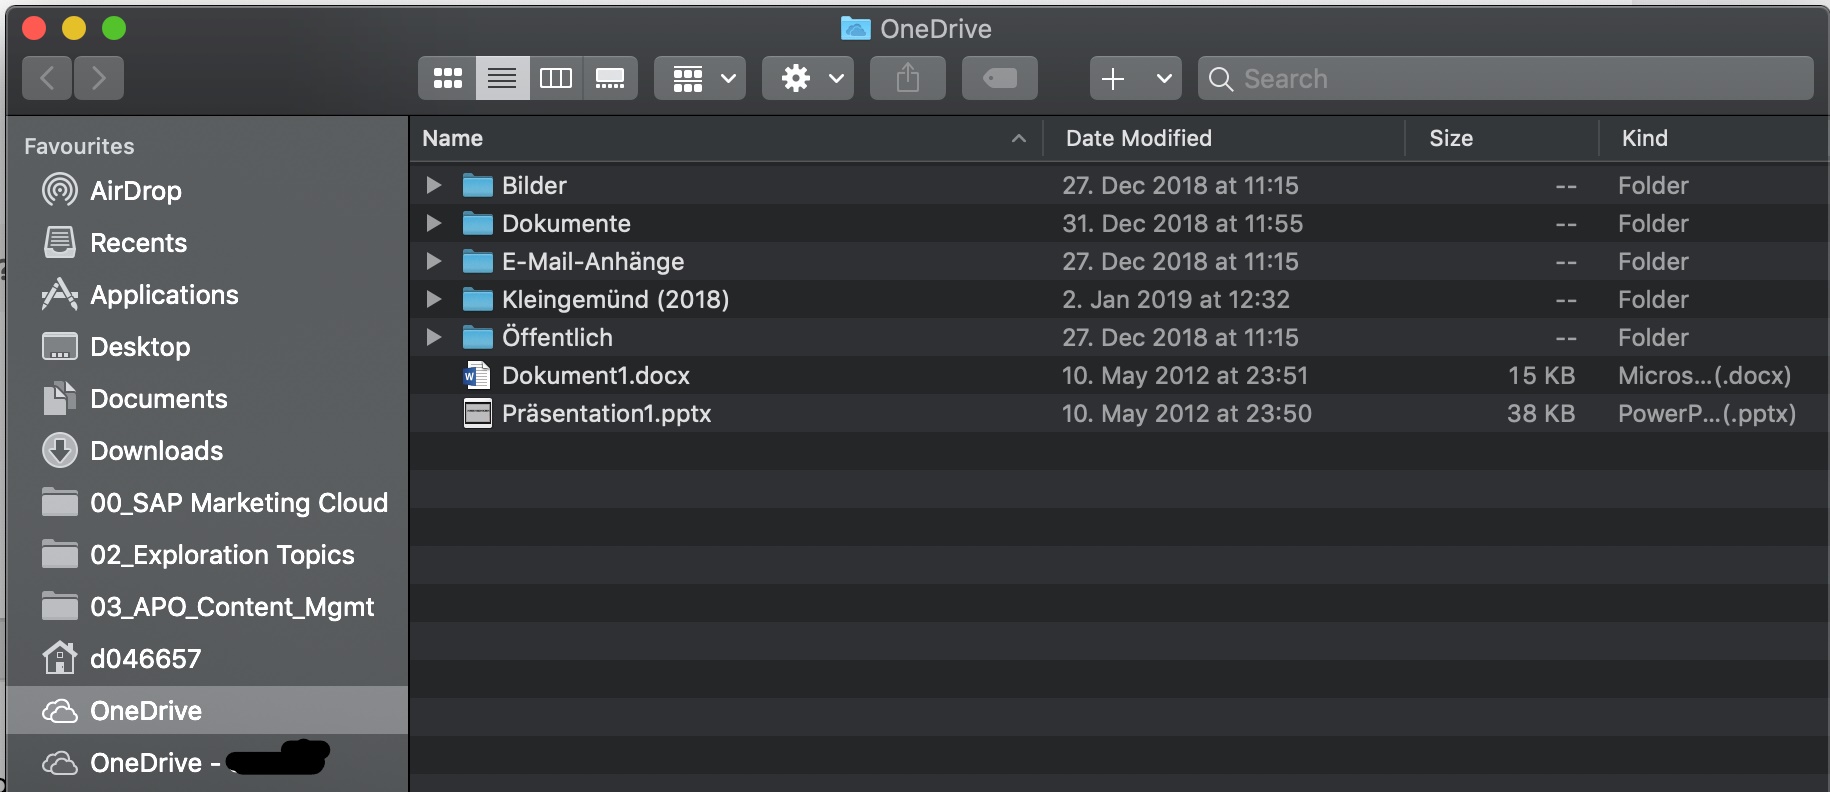Expand the E-Mail-Anhänge folder disclosure triangle

(x=434, y=261)
